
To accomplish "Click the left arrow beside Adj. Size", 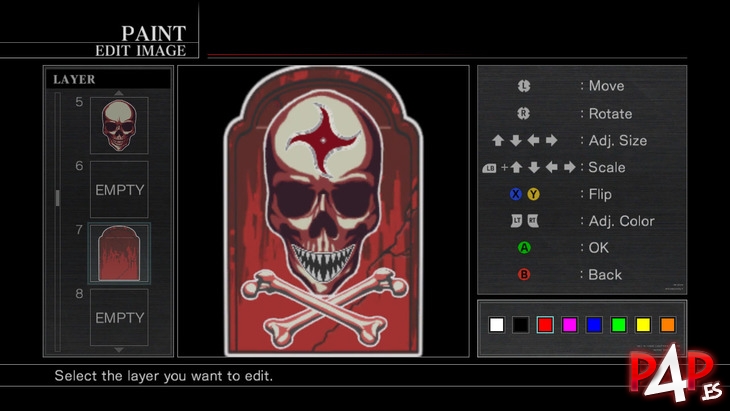I will pos(534,140).
